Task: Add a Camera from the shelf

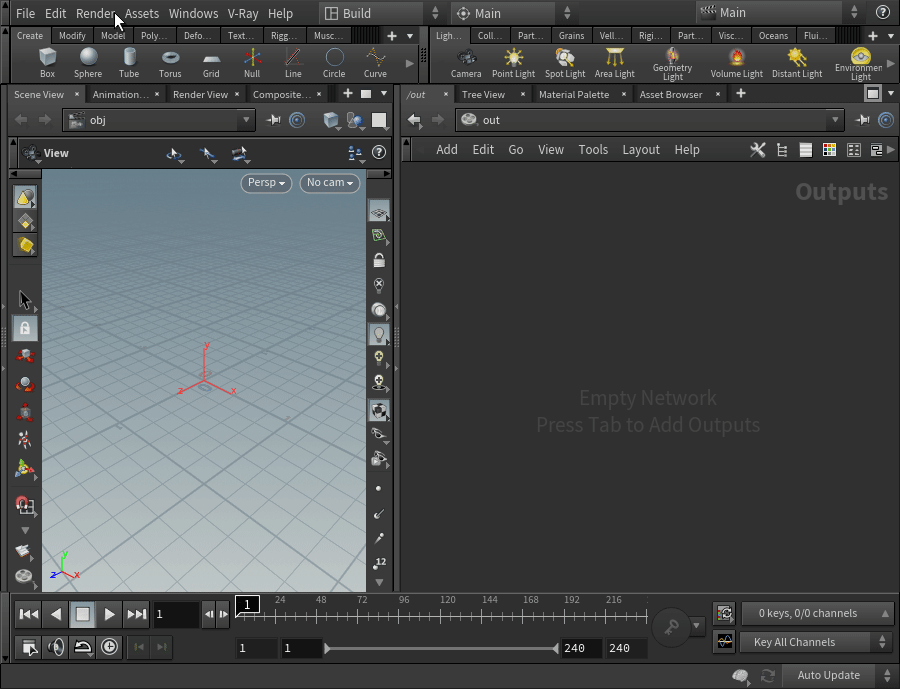Action: pos(466,63)
